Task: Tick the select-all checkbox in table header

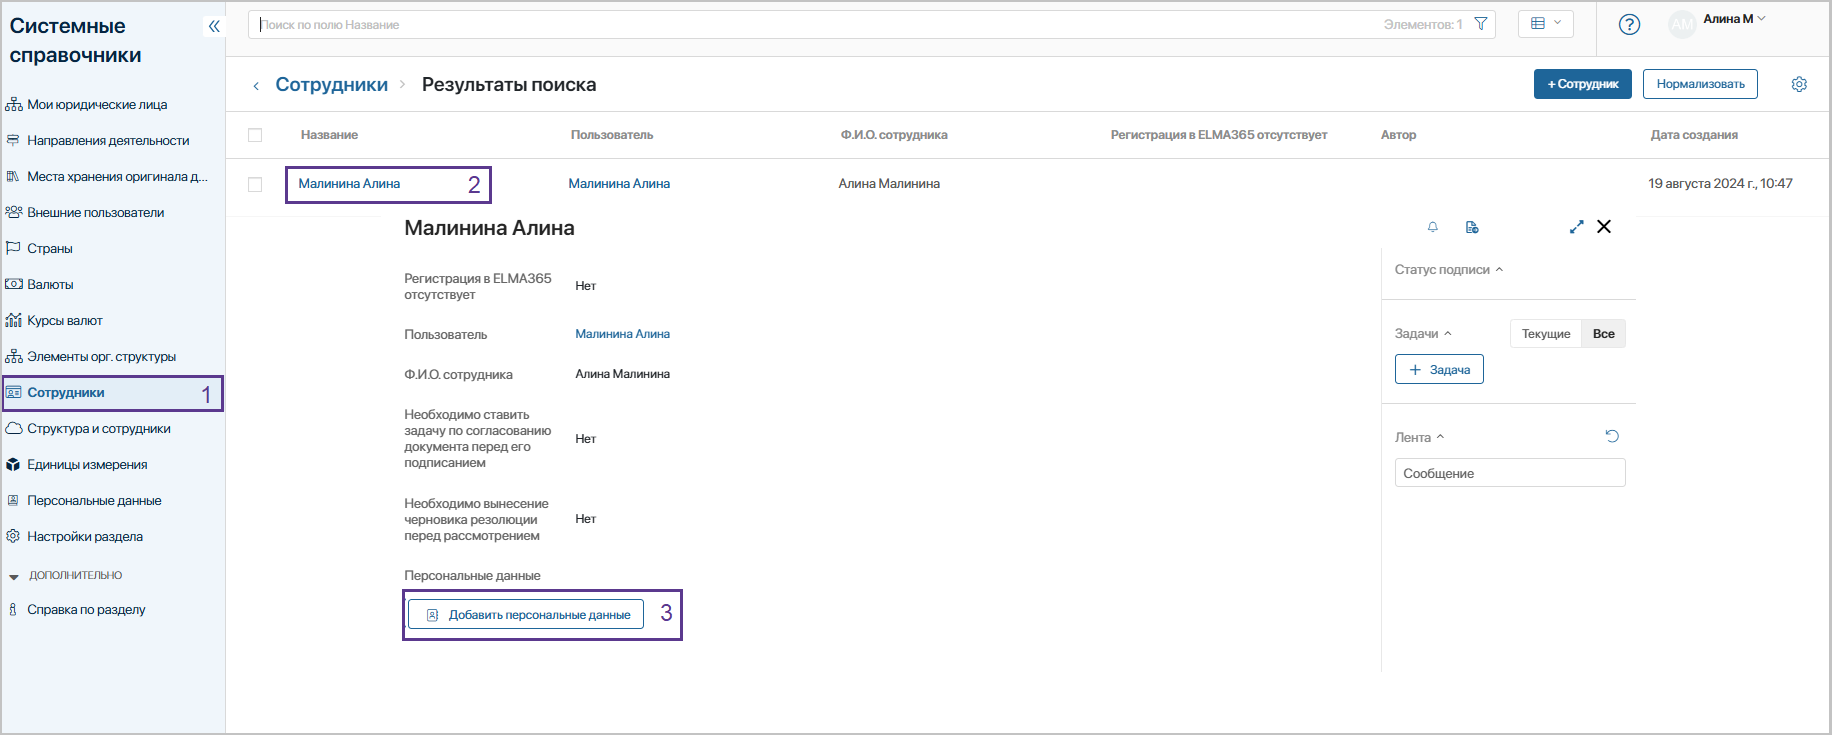Action: click(x=255, y=135)
